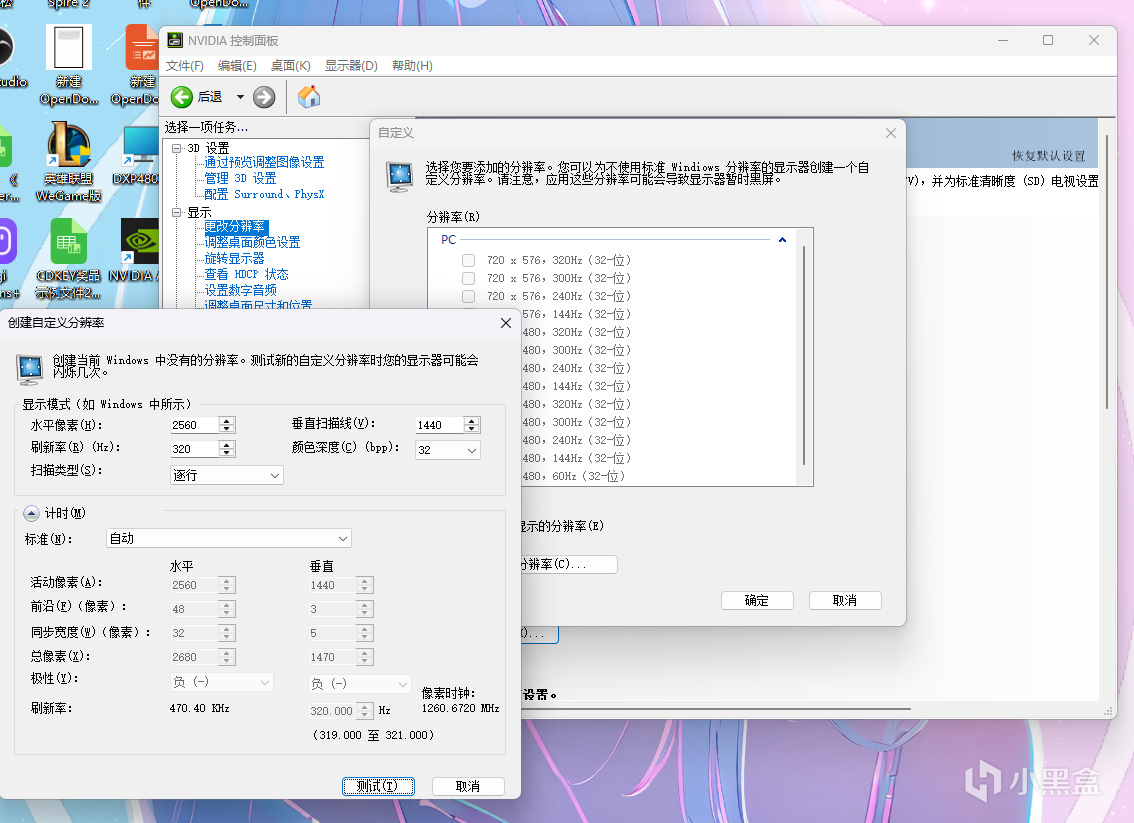Click the NVIDIA panel right scrollbar
Image resolution: width=1134 pixels, height=823 pixels.
pos(1107,271)
